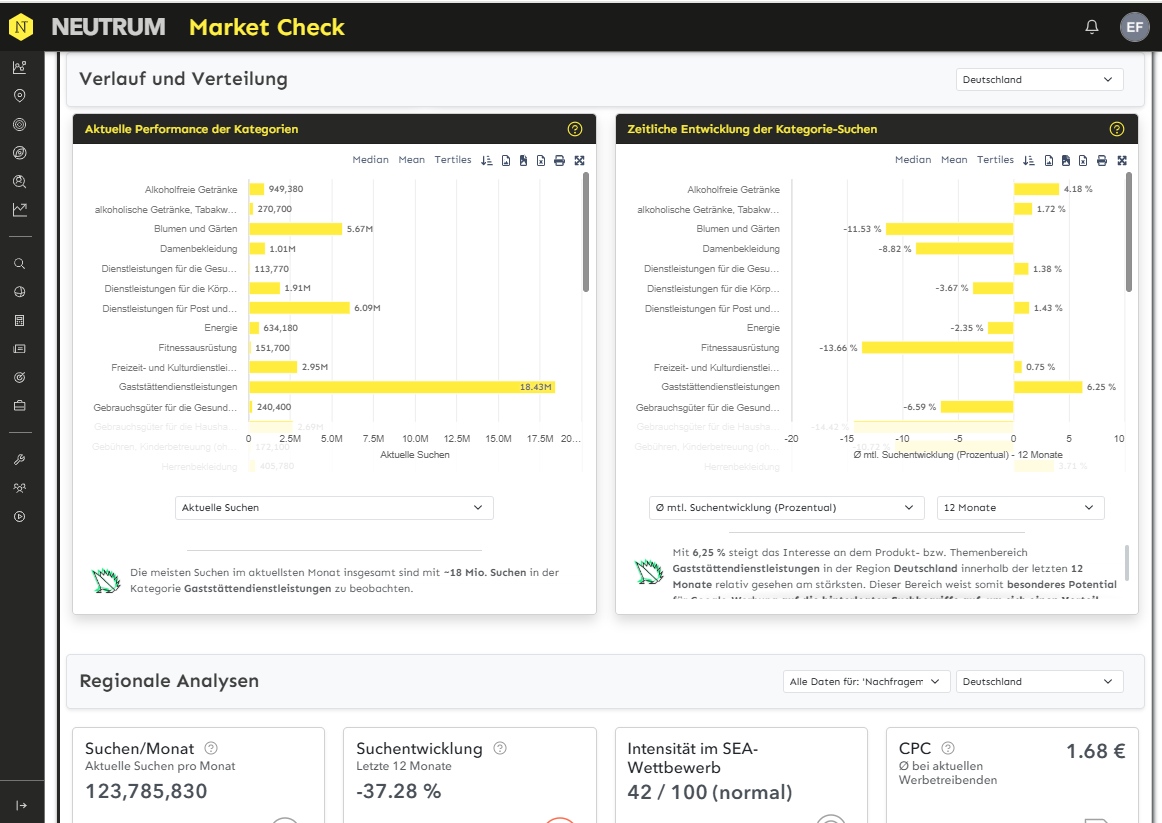This screenshot has width=1162, height=823.
Task: Print the Zeitliche Entwicklung chart
Action: coord(1102,160)
